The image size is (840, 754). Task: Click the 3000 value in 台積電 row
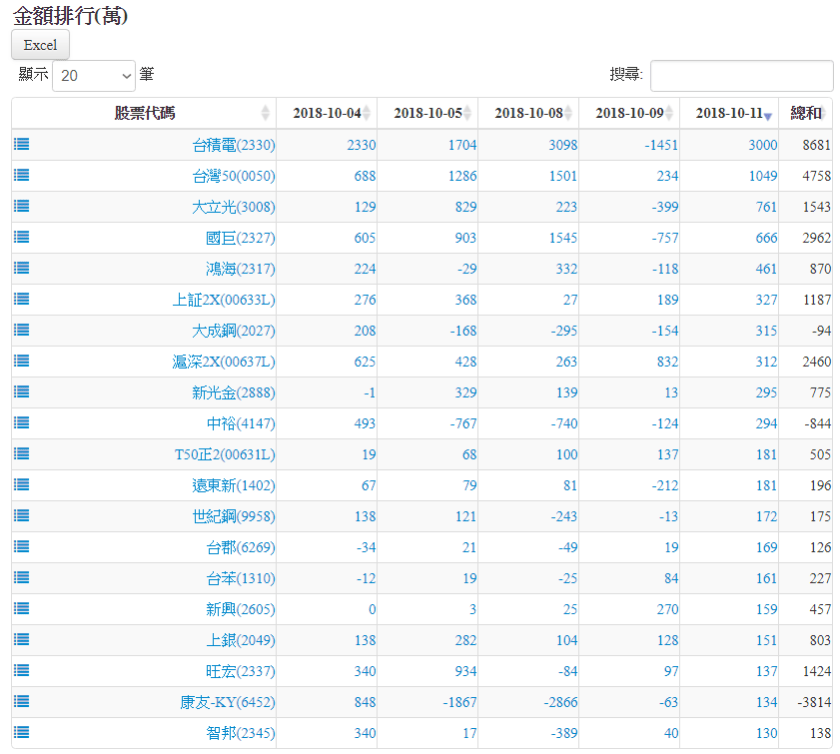762,145
